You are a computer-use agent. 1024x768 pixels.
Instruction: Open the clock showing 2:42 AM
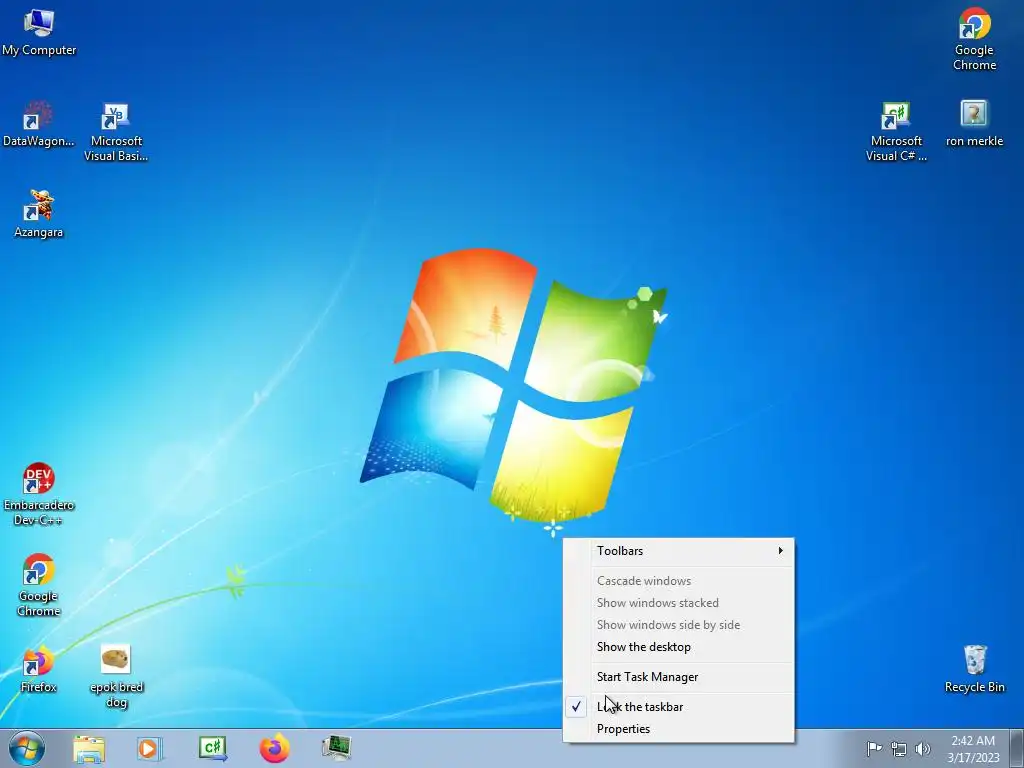tap(973, 749)
